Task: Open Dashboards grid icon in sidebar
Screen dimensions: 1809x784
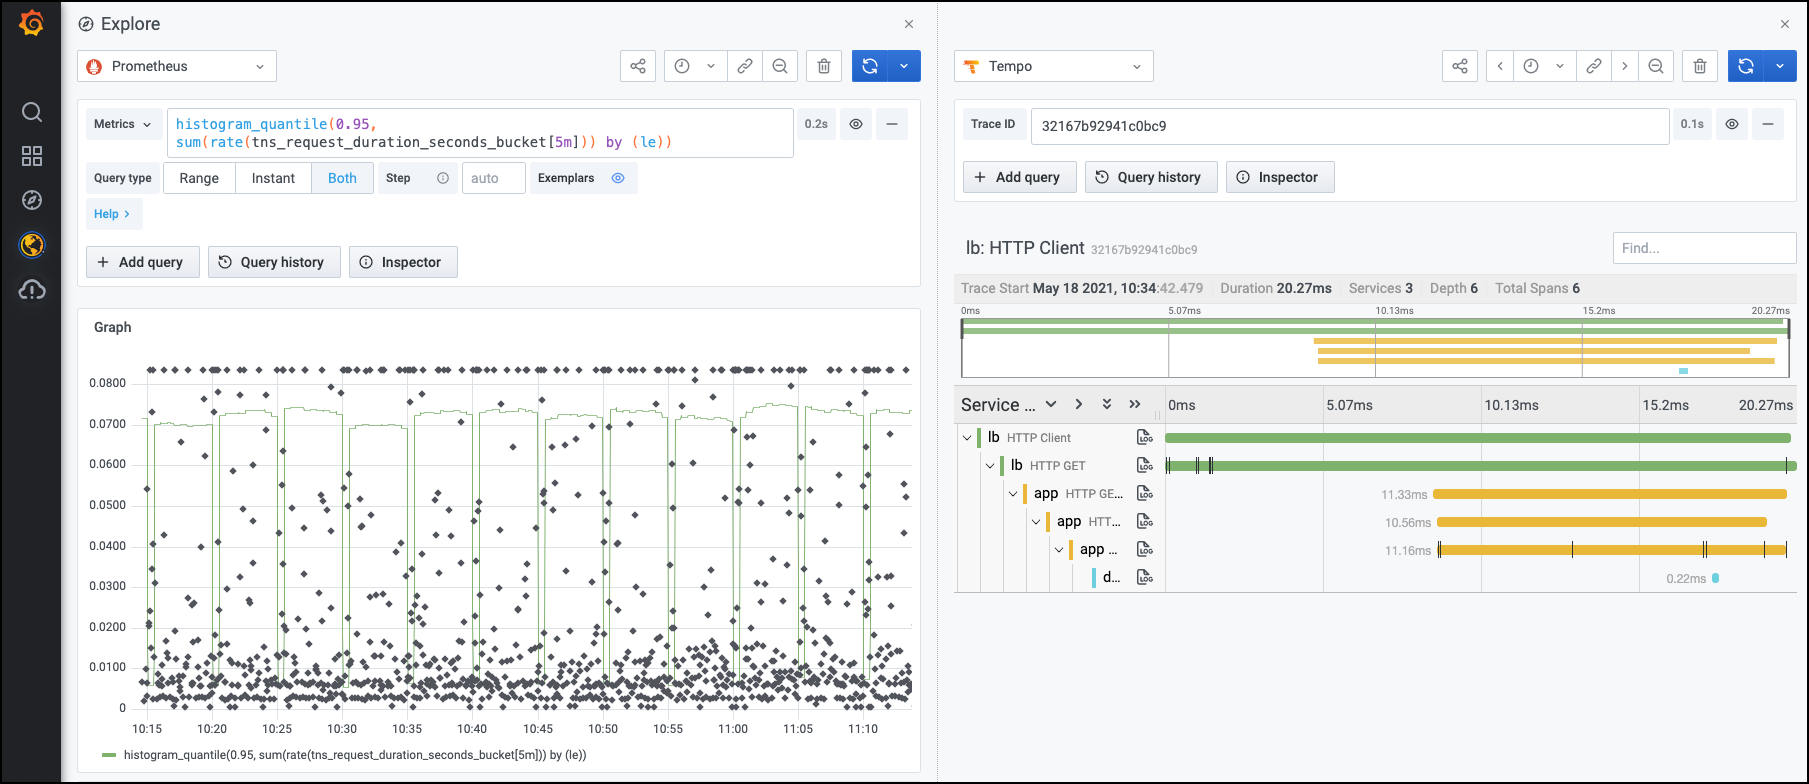Action: 32,156
